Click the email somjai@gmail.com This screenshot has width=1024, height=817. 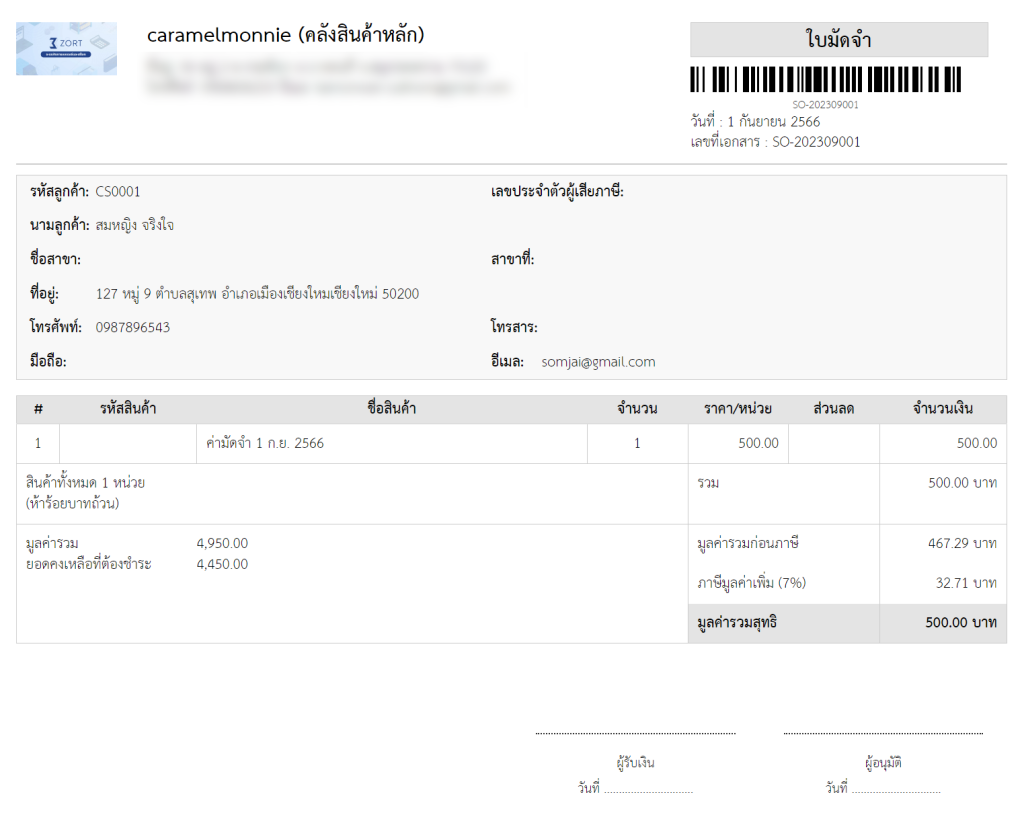pos(598,362)
